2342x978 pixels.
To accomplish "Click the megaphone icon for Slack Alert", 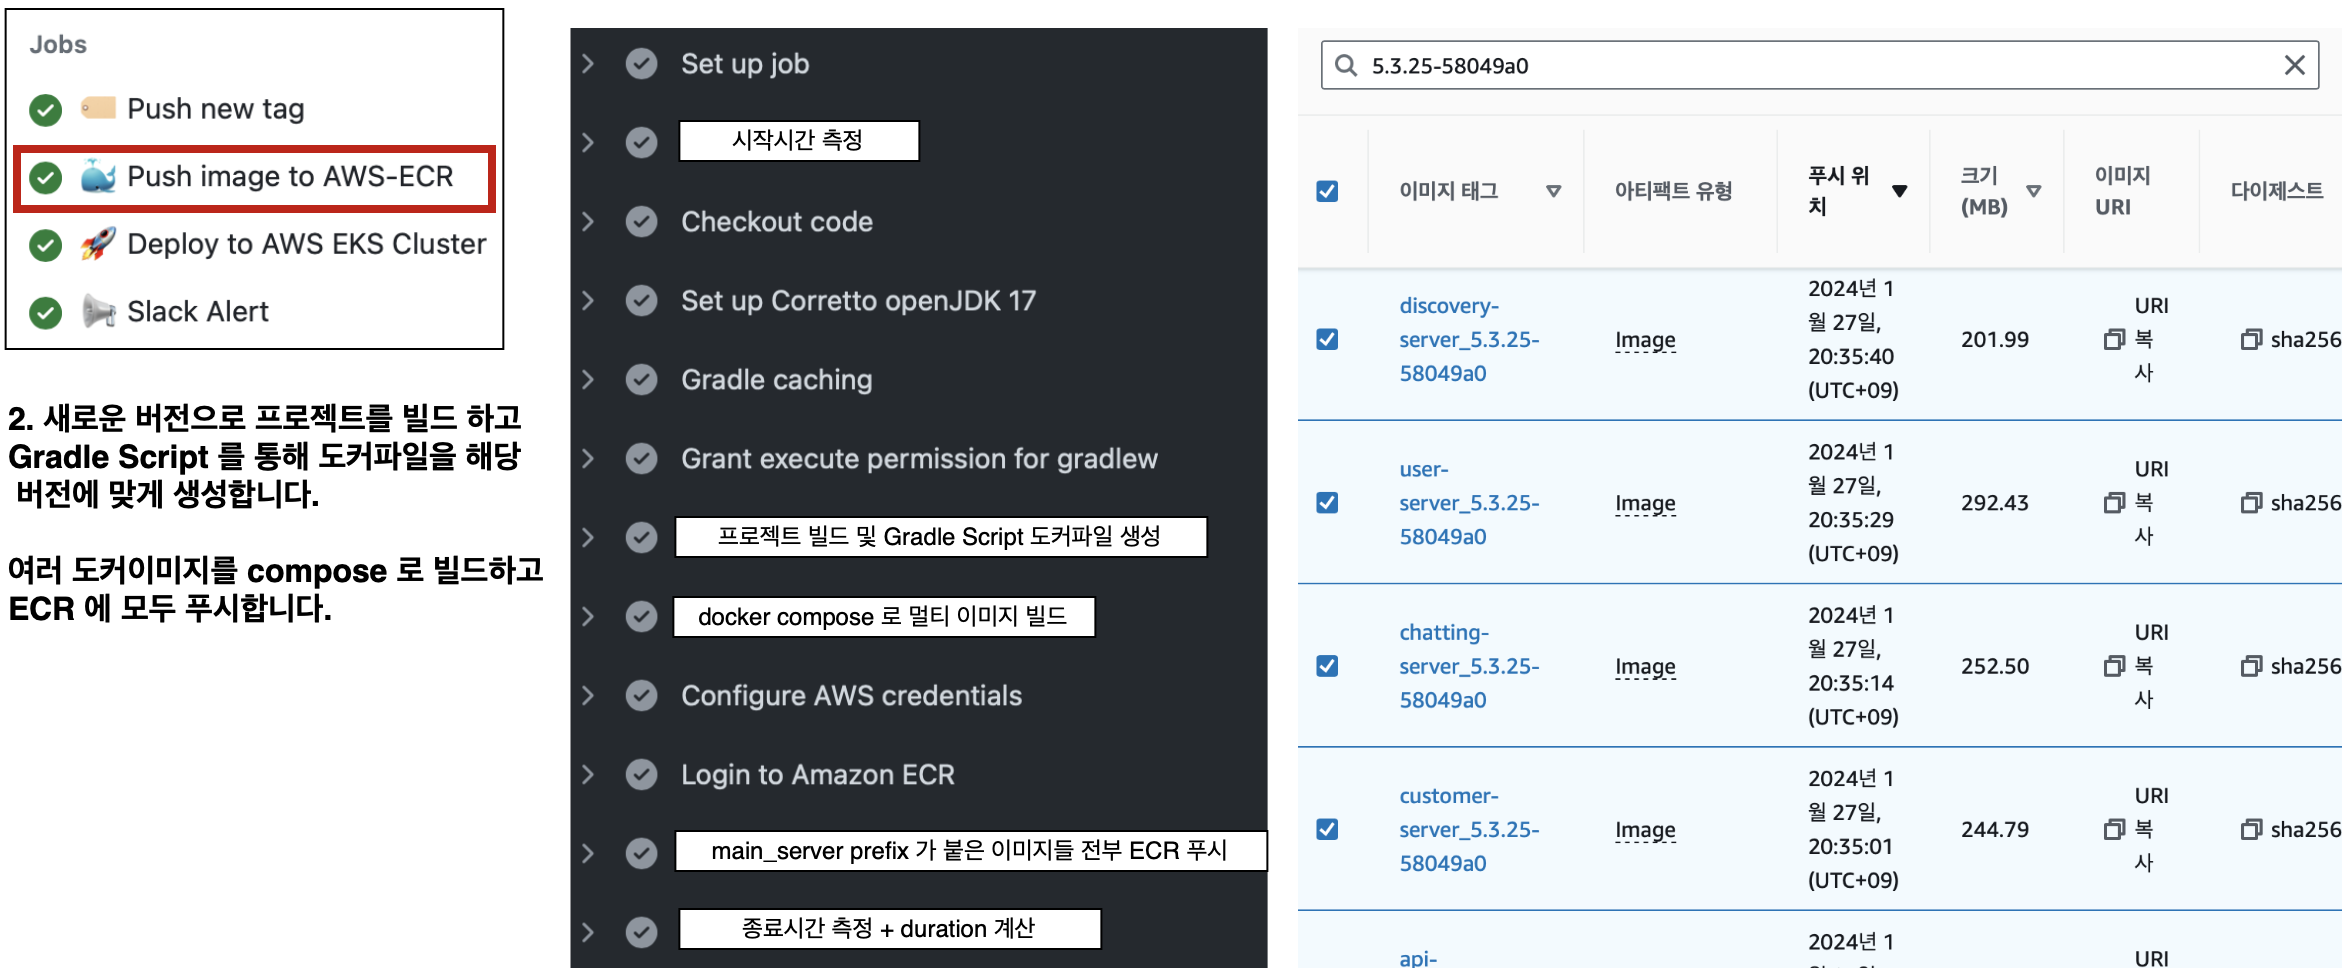I will click(98, 312).
